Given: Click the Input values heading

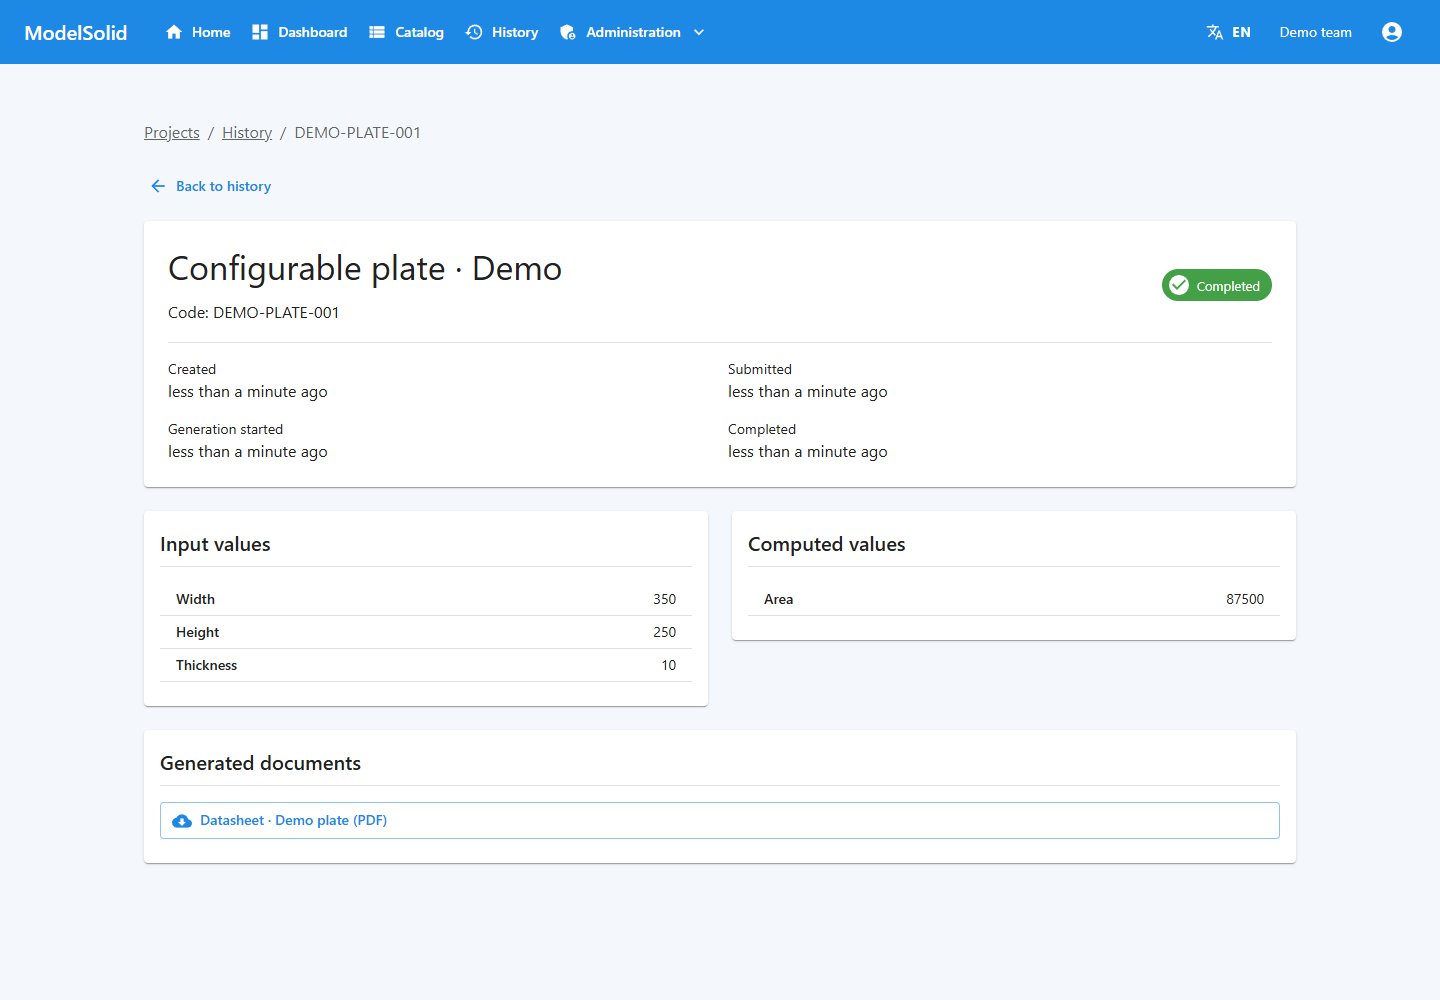Looking at the screenshot, I should coord(215,544).
